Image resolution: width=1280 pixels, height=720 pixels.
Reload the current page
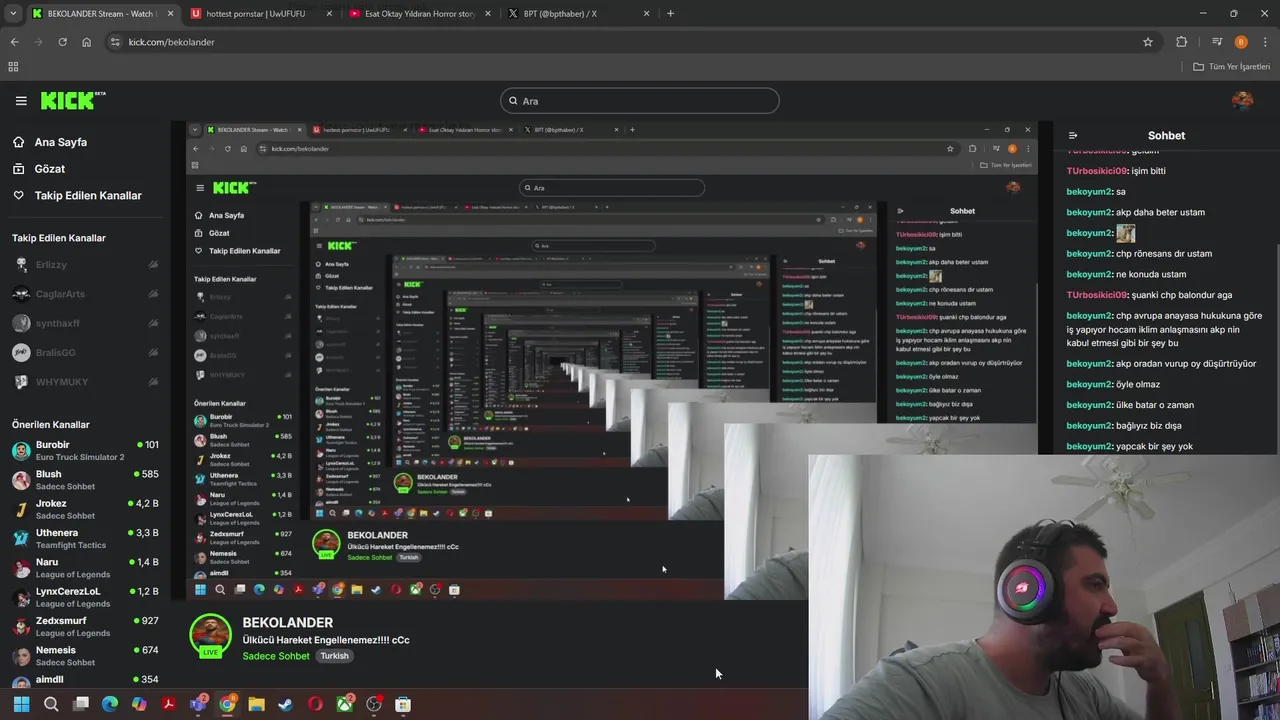point(62,42)
